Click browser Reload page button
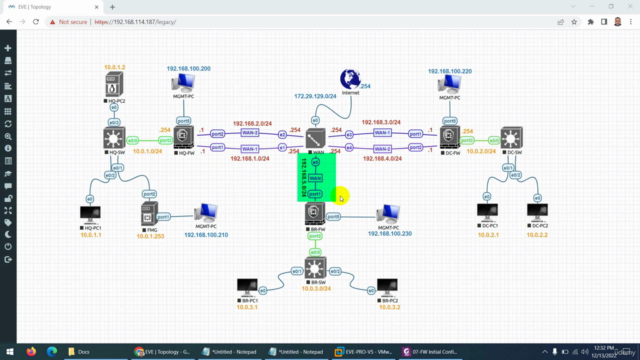Screen dimensions: 640x360 tap(36, 22)
